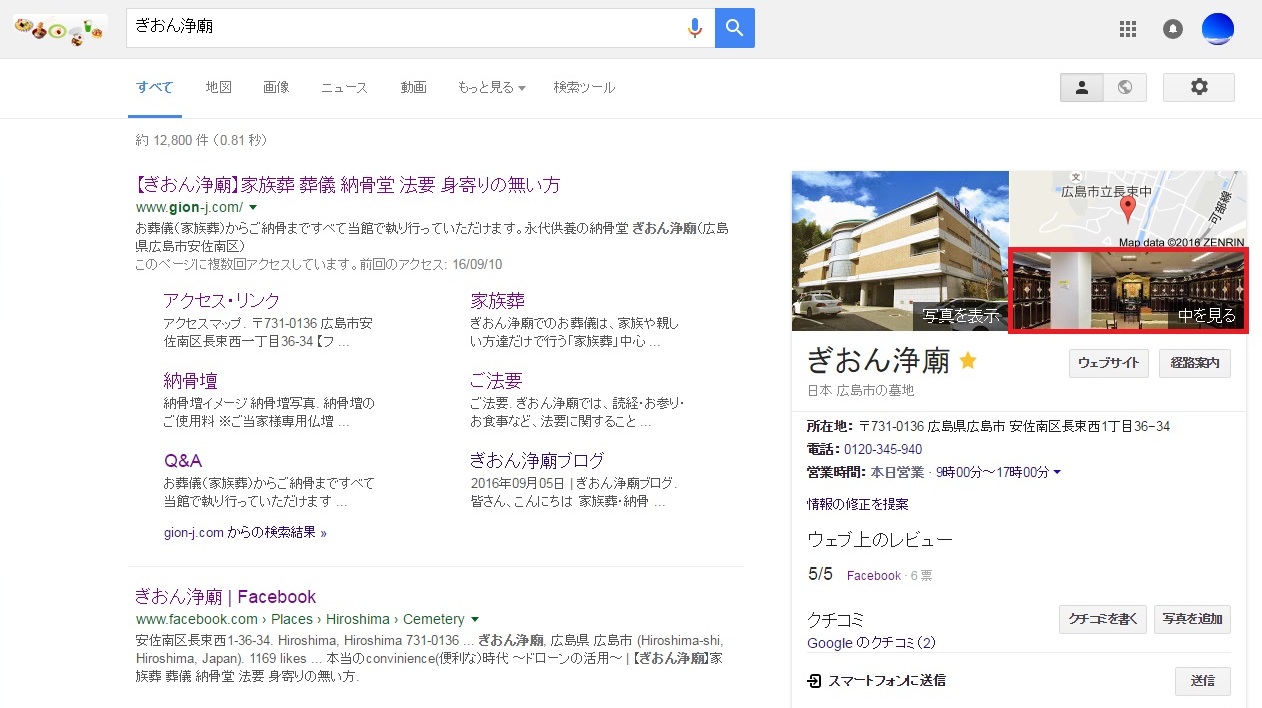
Task: Open the ご法要 sitelink
Action: (x=496, y=381)
